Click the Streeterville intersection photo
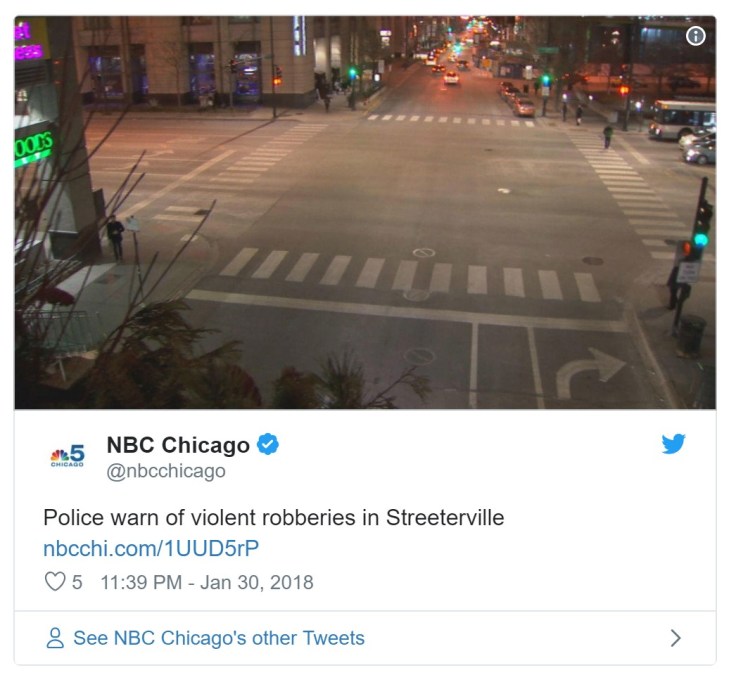The image size is (736, 689). click(x=365, y=213)
